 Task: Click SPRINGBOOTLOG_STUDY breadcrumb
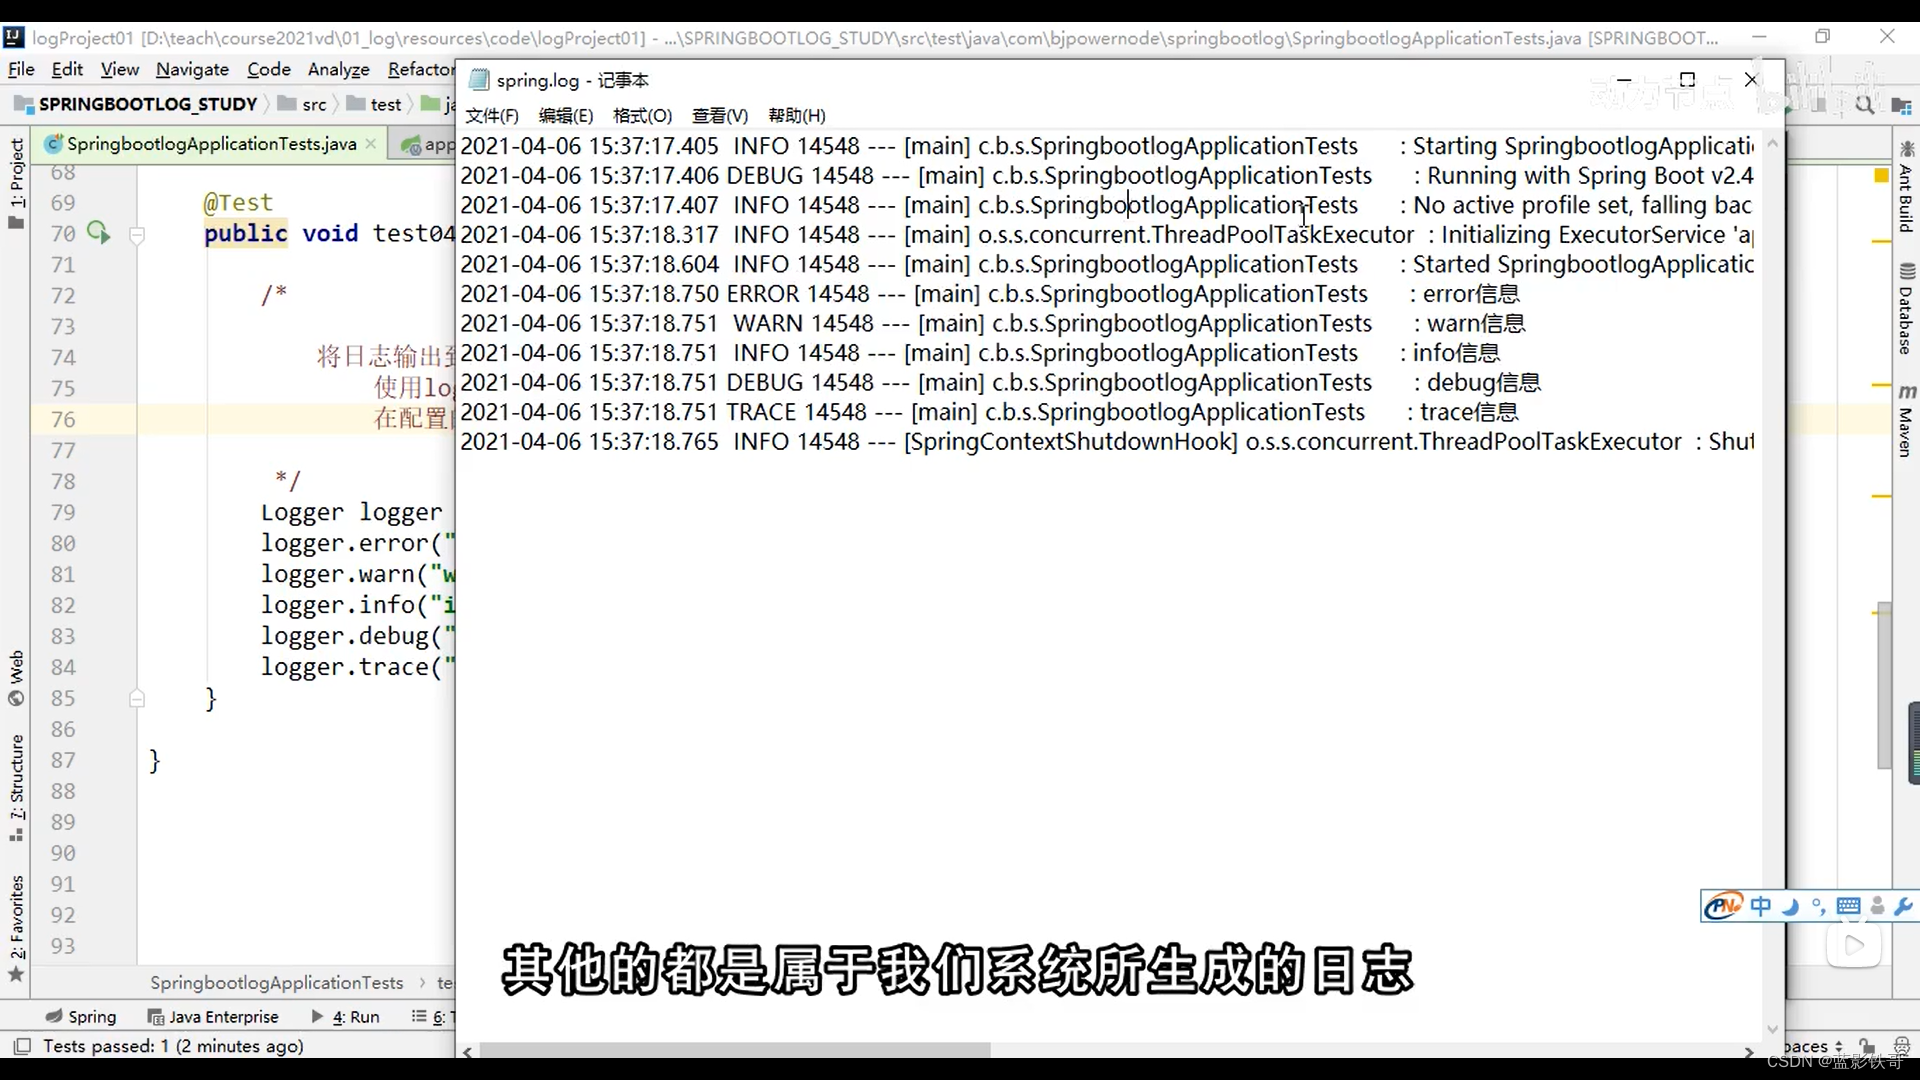tap(136, 104)
